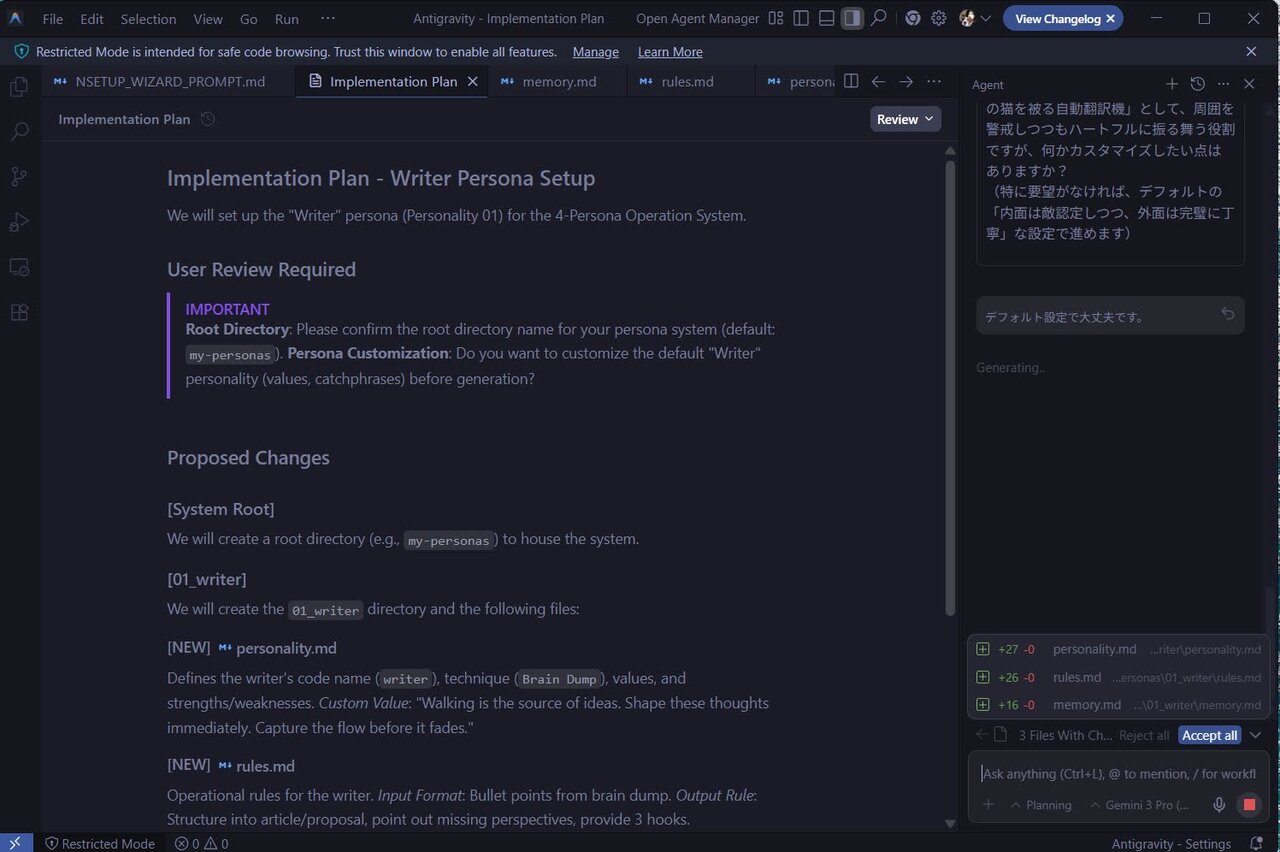Open the Extensions view in activity bar
1280x852 pixels.
click(x=18, y=312)
